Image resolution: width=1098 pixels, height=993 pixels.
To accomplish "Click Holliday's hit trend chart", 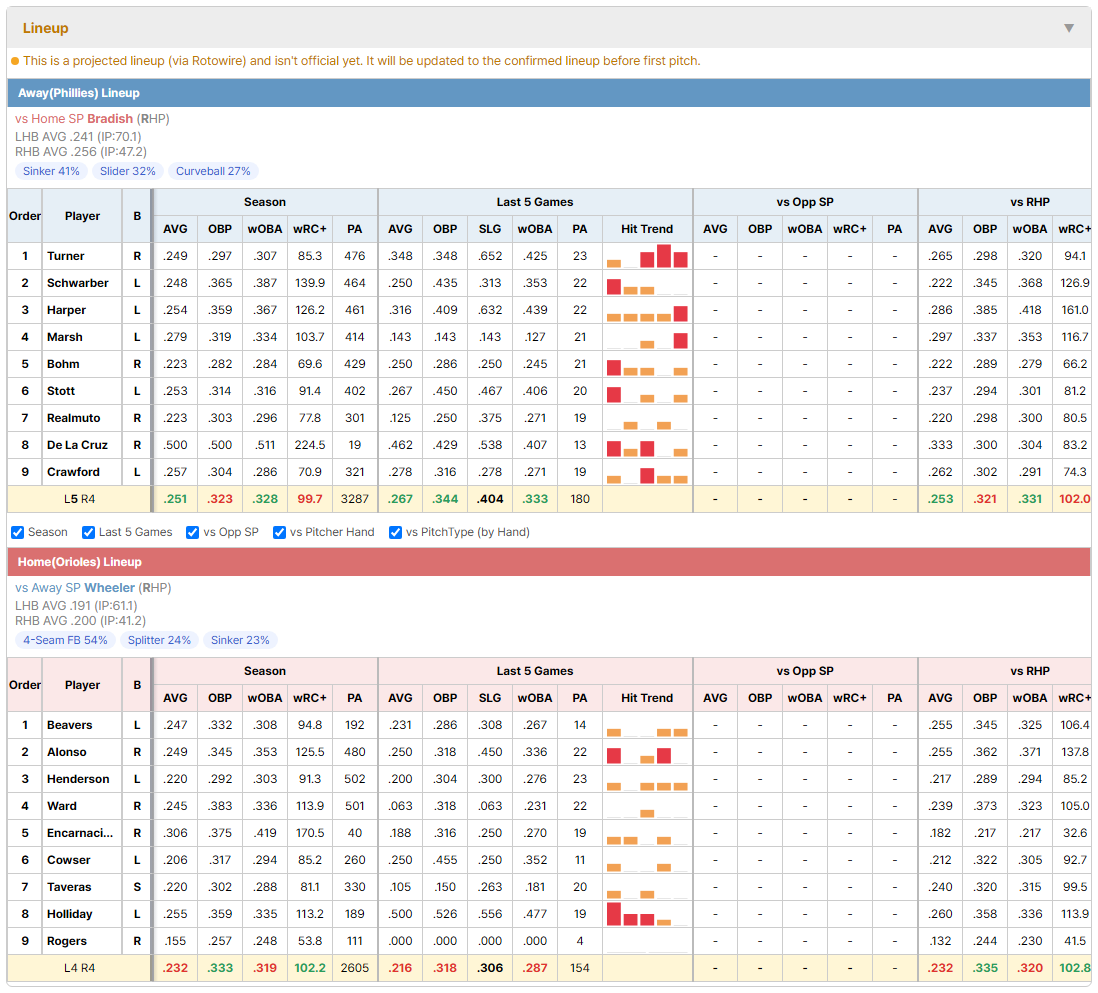I will click(x=647, y=915).
